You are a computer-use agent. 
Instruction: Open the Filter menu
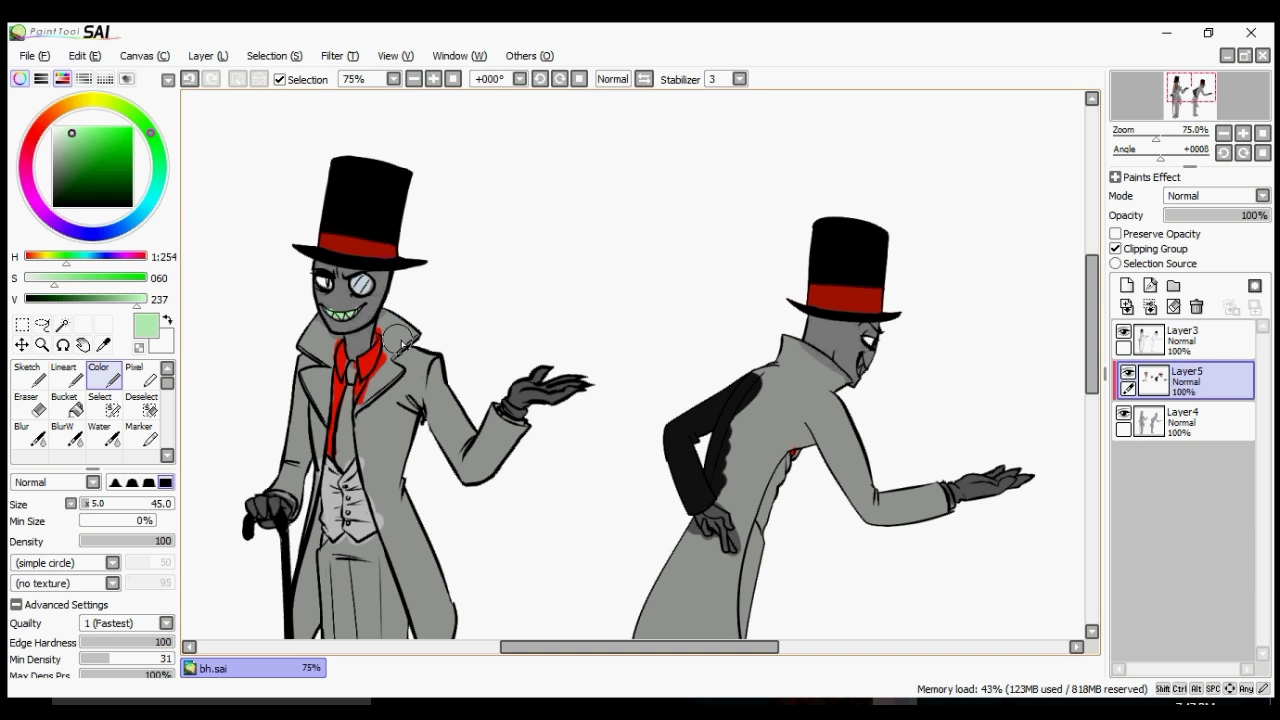pos(339,56)
